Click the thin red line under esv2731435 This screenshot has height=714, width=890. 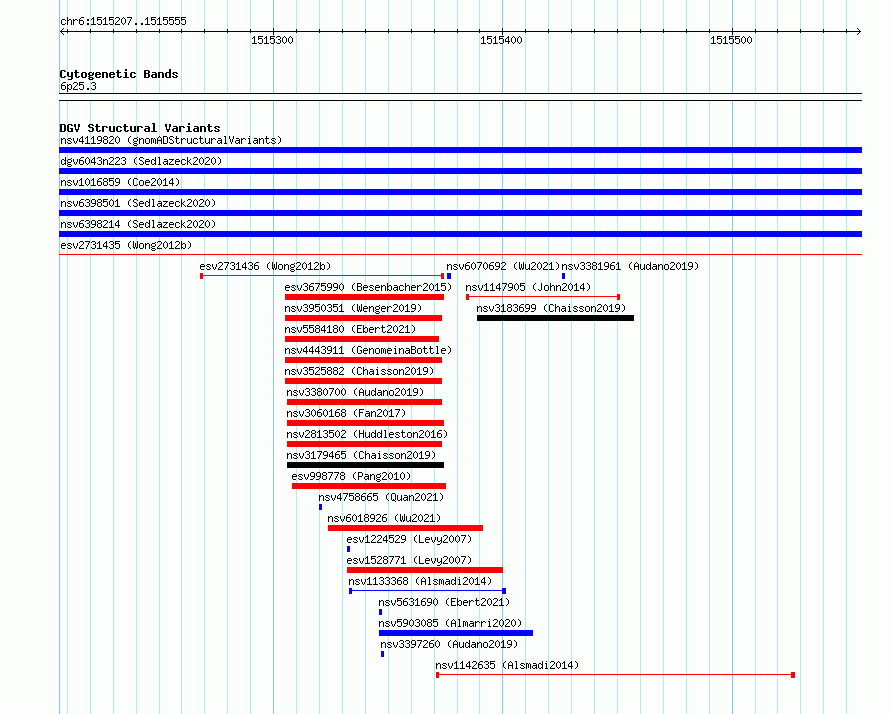point(460,254)
